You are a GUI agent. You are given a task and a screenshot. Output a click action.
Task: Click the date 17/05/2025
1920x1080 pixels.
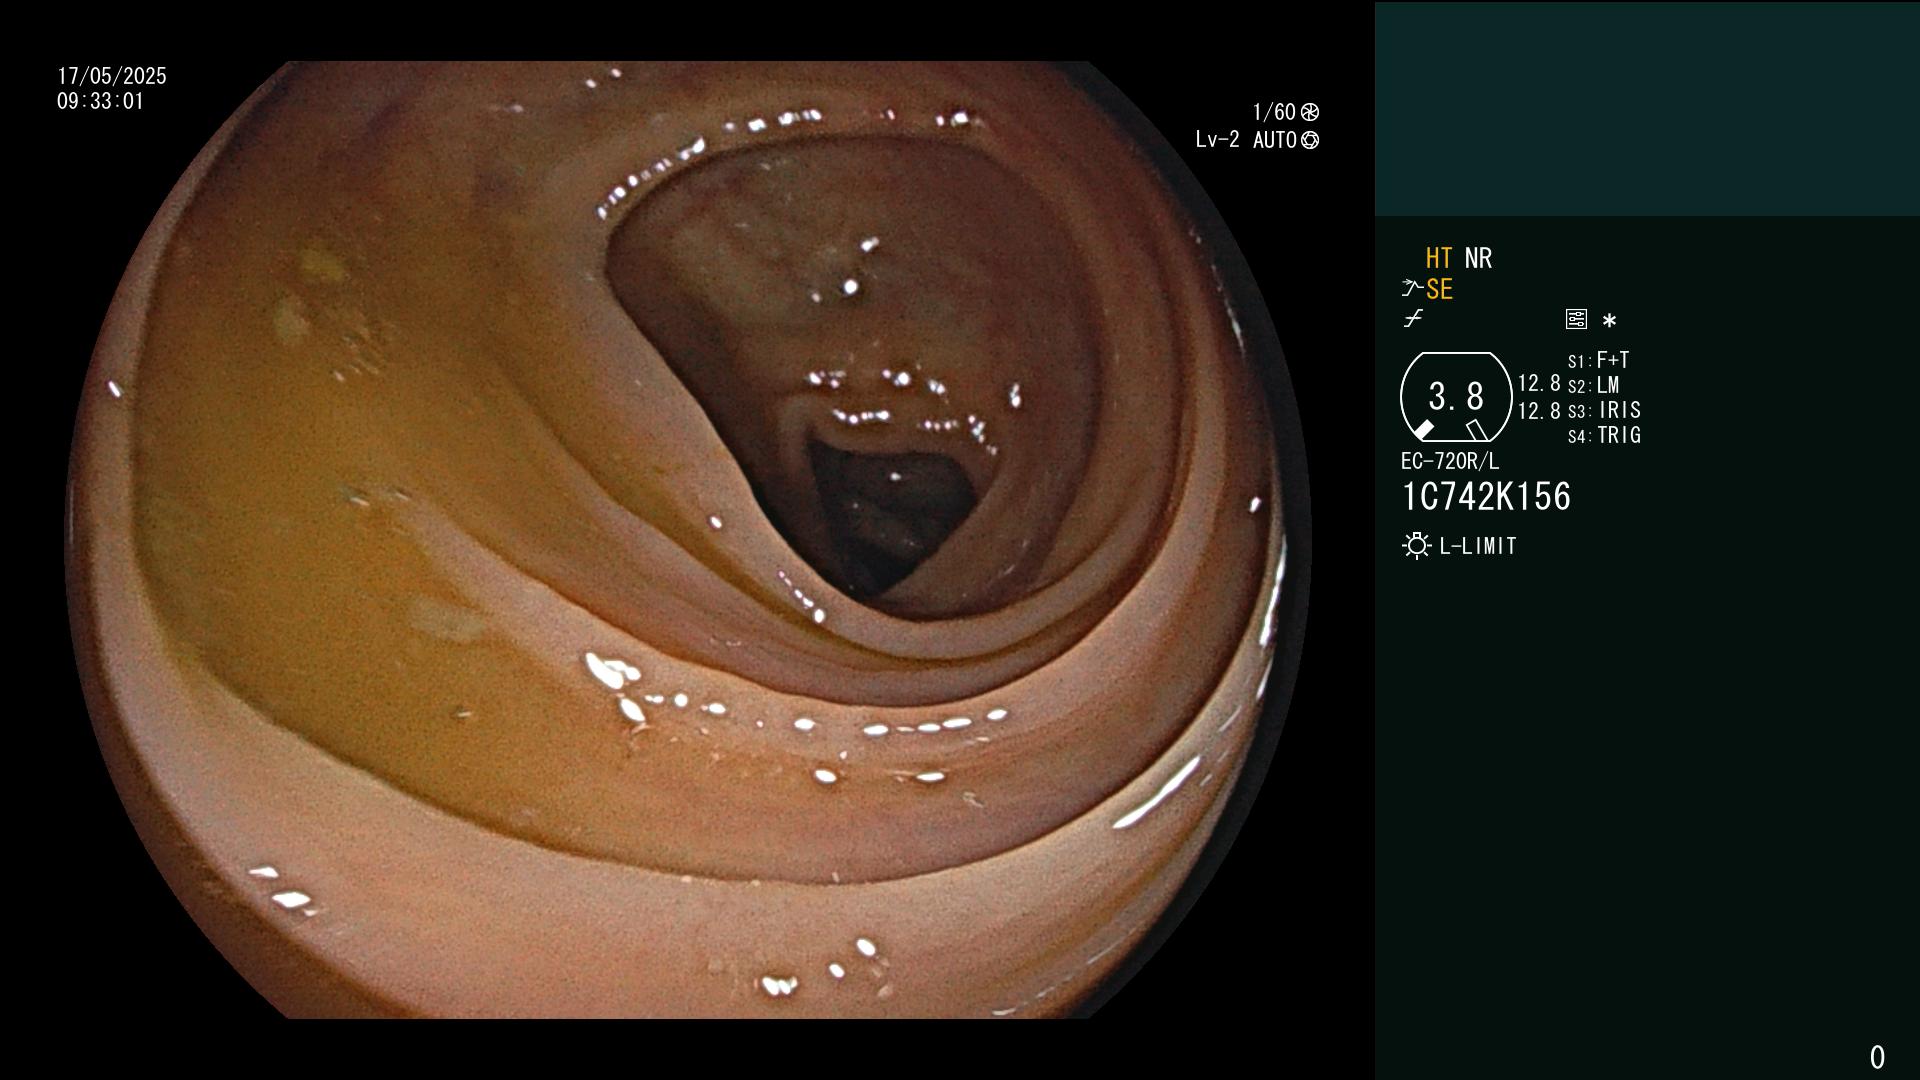tap(112, 76)
